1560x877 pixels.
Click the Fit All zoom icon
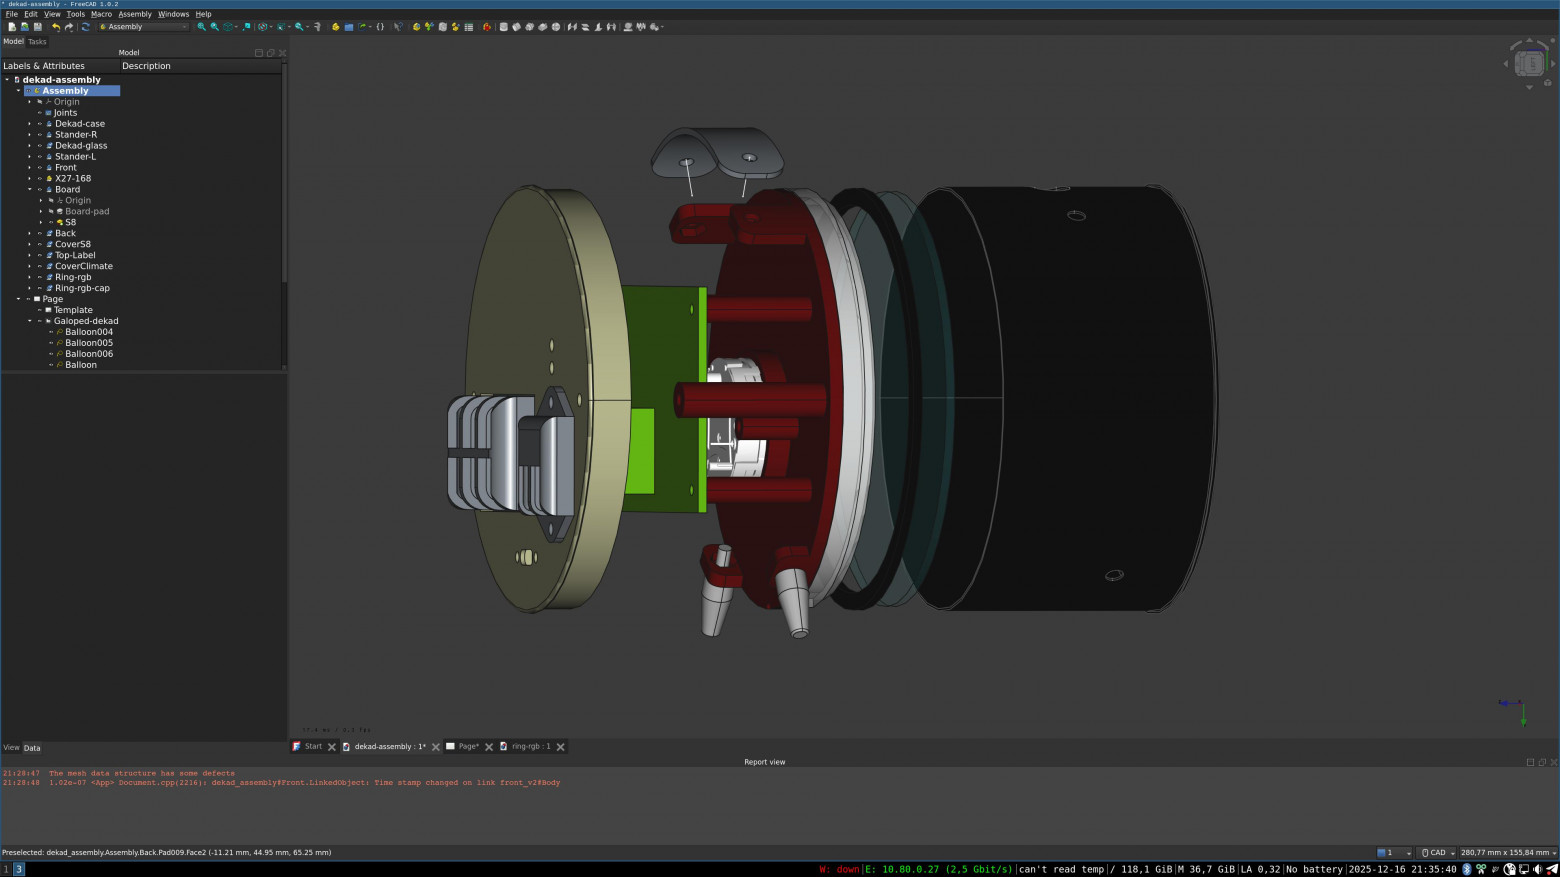(x=201, y=27)
